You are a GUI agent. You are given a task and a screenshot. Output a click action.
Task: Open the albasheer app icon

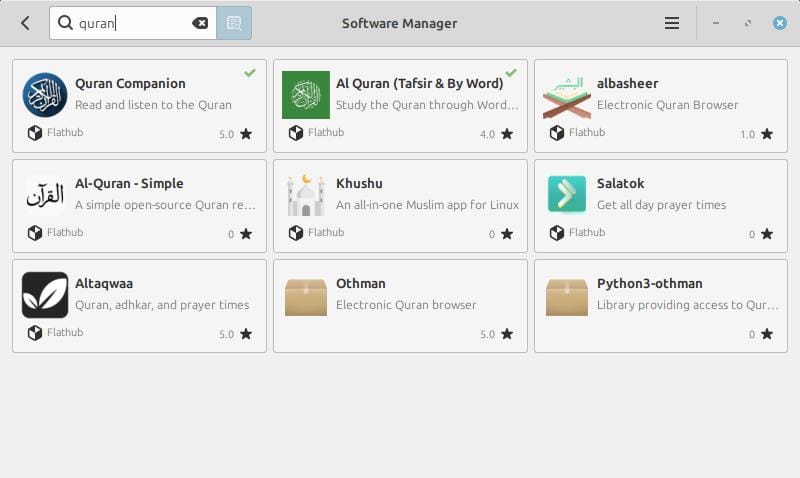pyautogui.click(x=567, y=97)
